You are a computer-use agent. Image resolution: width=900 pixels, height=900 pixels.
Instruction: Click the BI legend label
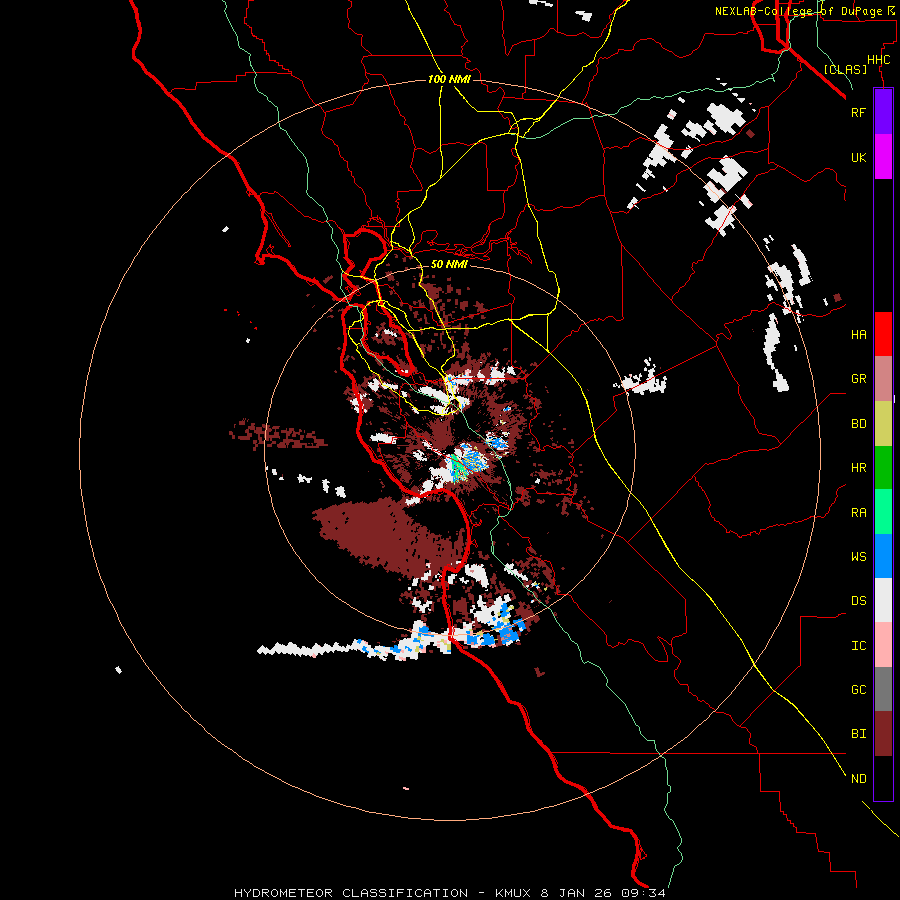tap(858, 734)
